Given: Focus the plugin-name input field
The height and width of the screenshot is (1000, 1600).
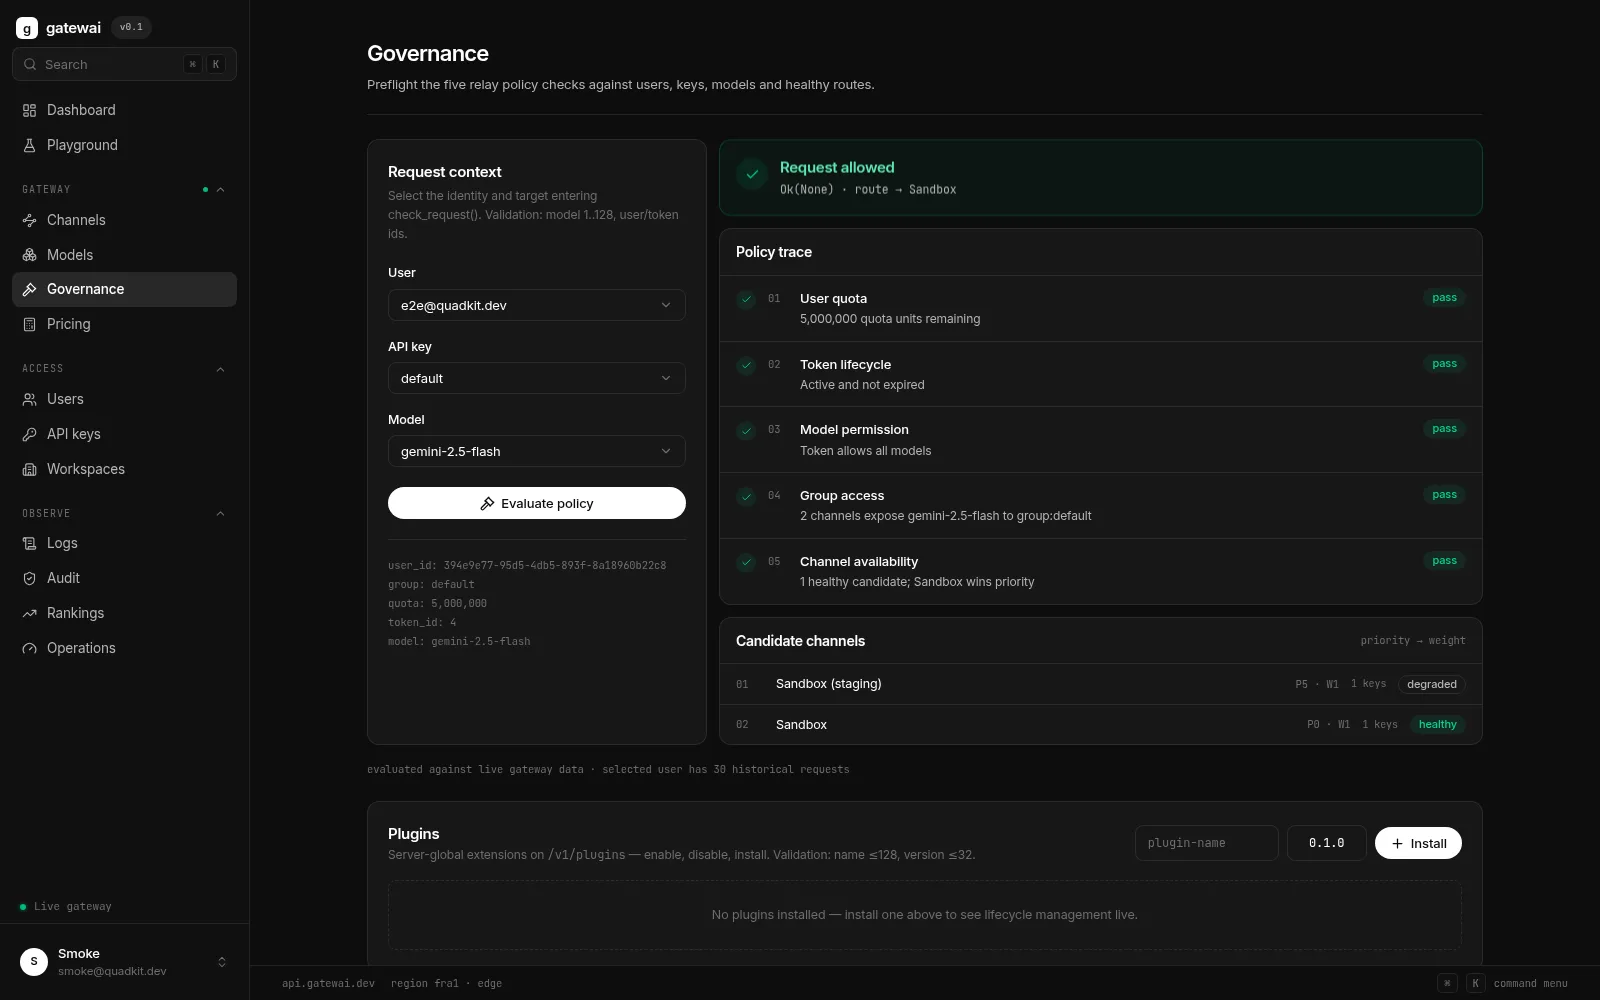Looking at the screenshot, I should tap(1206, 843).
